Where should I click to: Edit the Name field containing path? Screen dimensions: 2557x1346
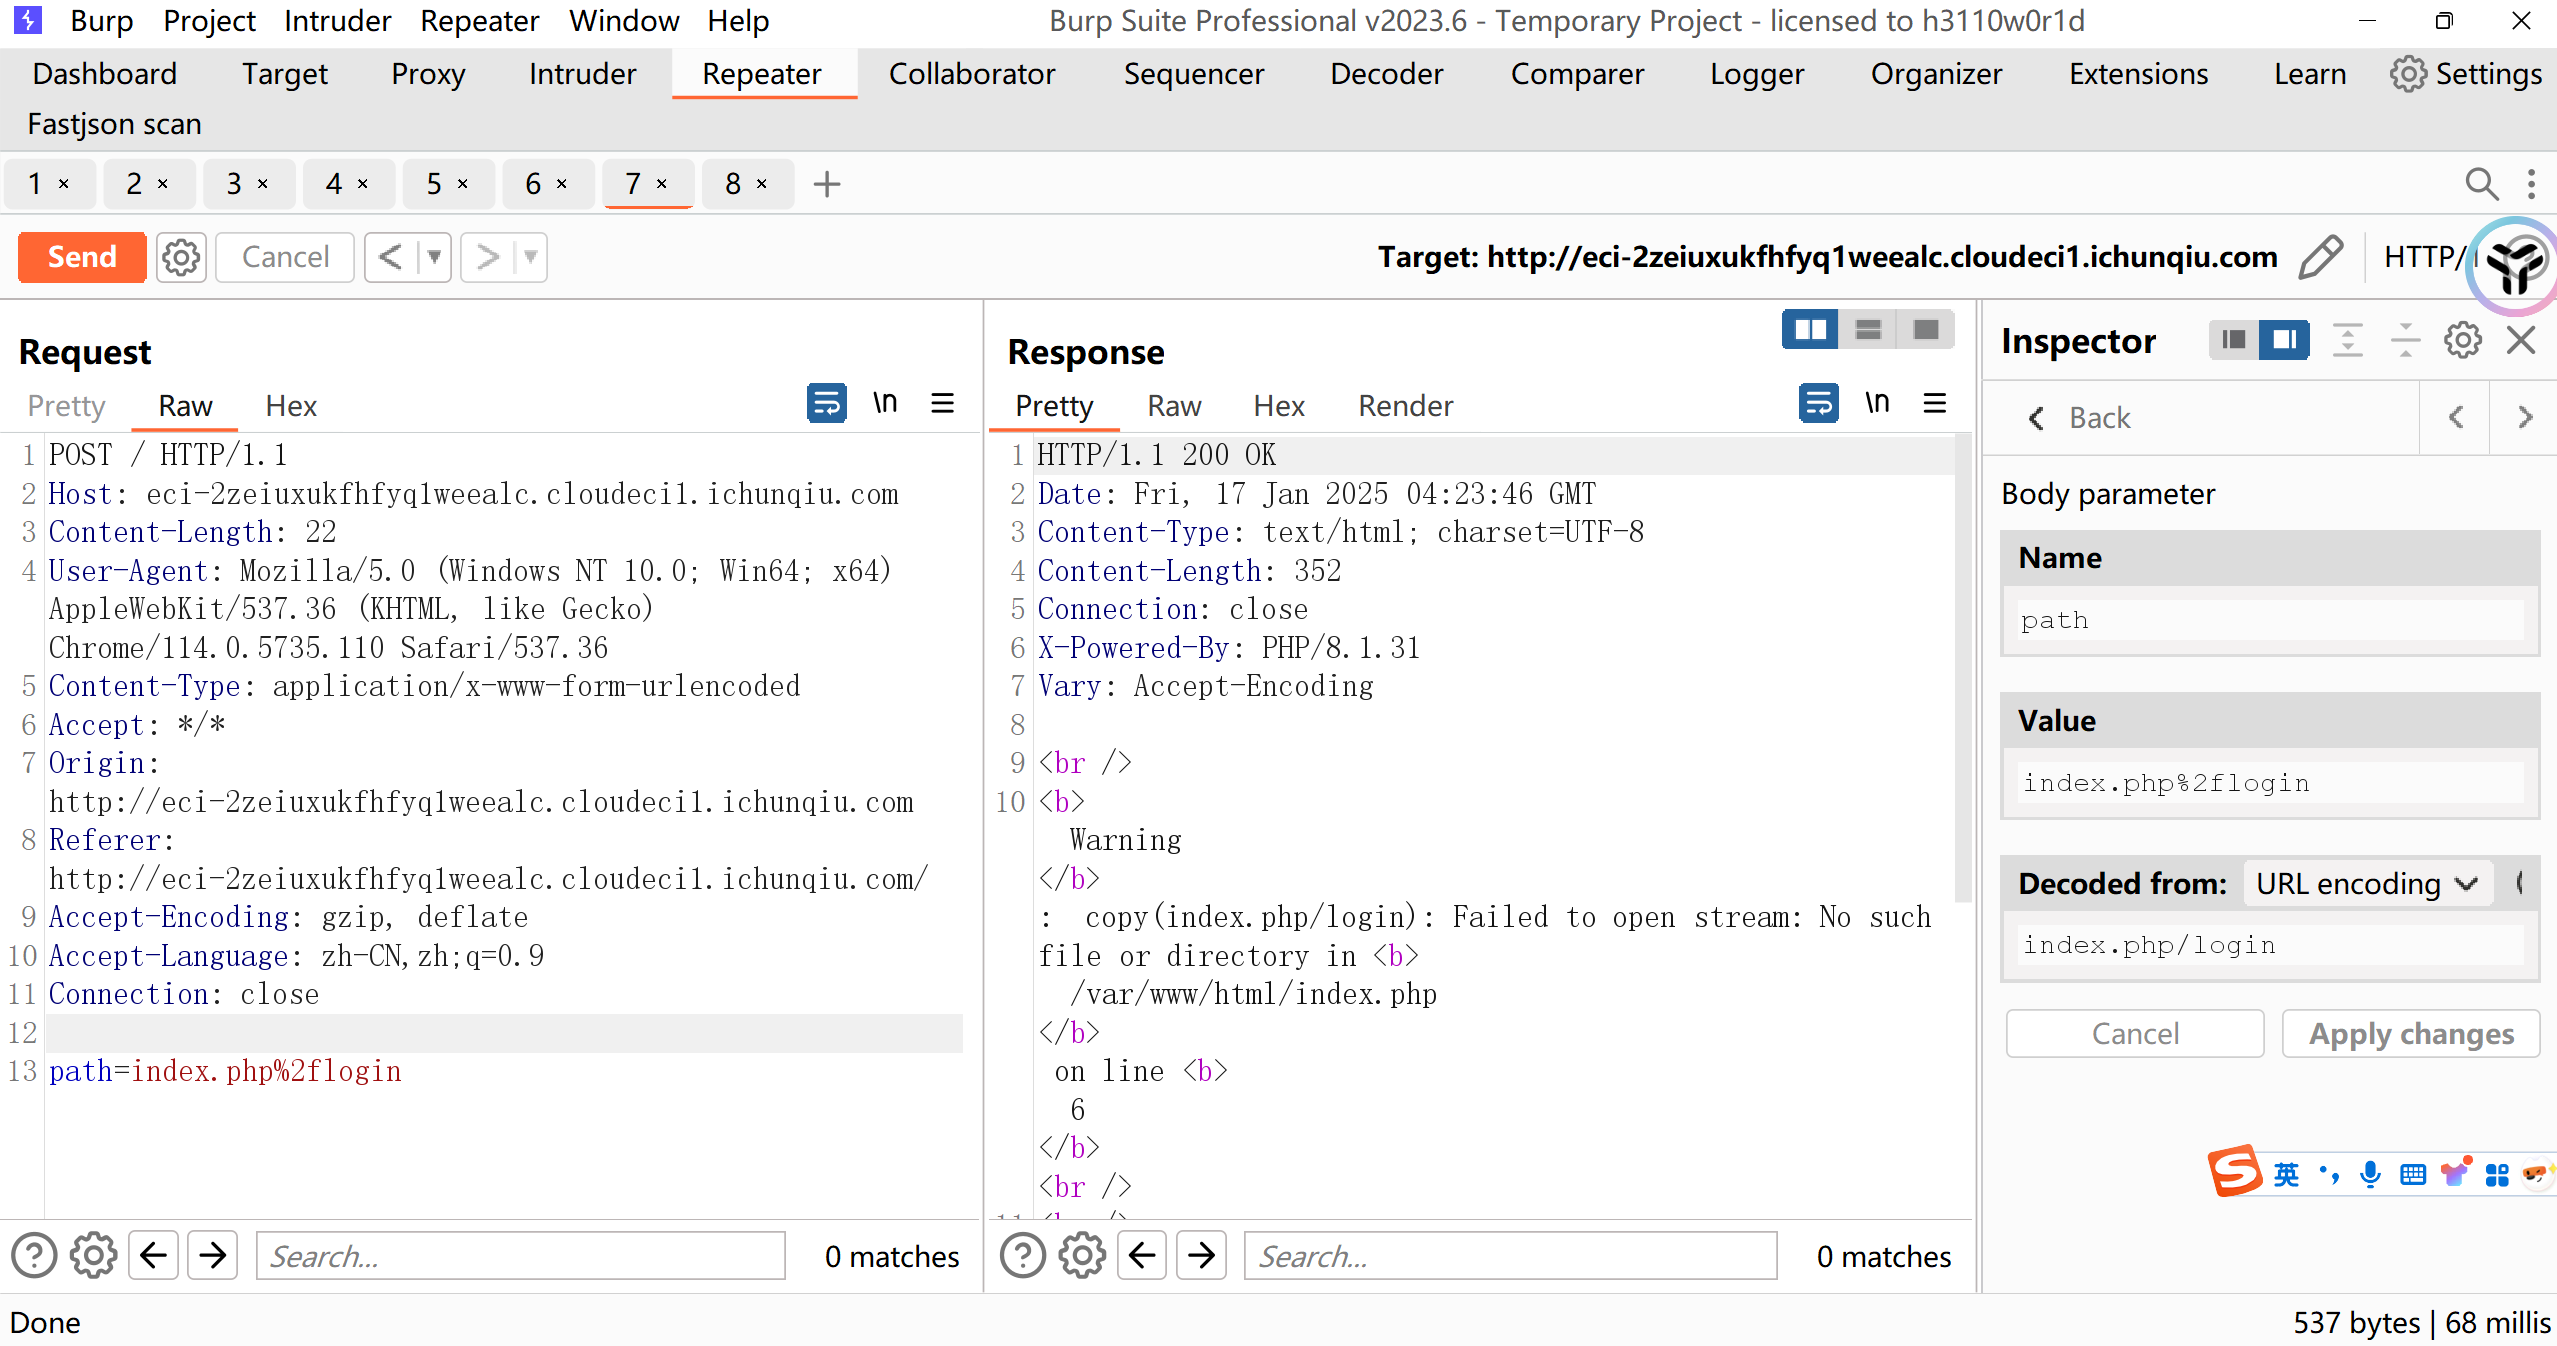point(2270,620)
